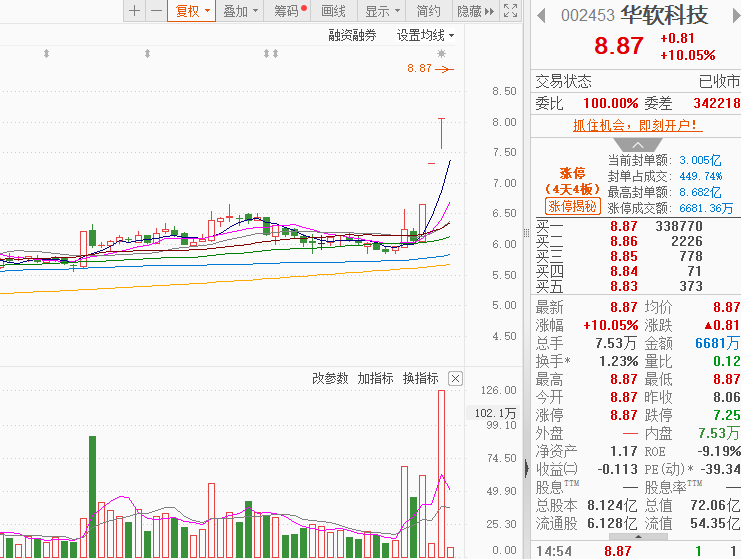The width and height of the screenshot is (741, 559).
Task: Toggle fullscreen chart icon
Action: [510, 11]
